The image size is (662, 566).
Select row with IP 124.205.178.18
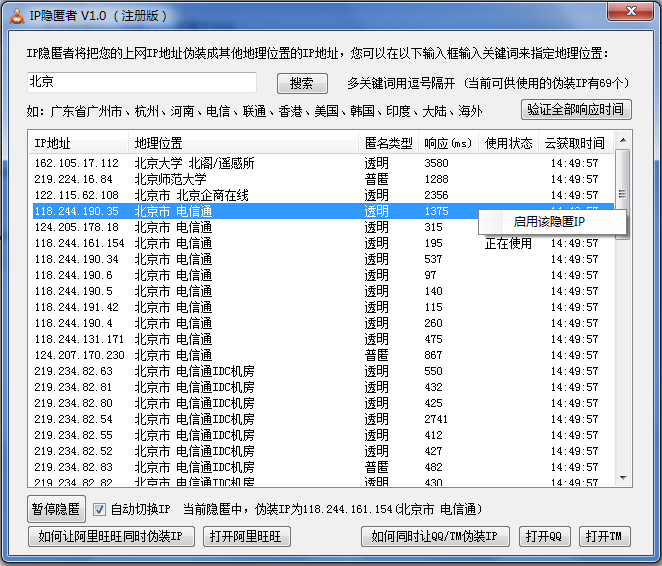point(323,227)
